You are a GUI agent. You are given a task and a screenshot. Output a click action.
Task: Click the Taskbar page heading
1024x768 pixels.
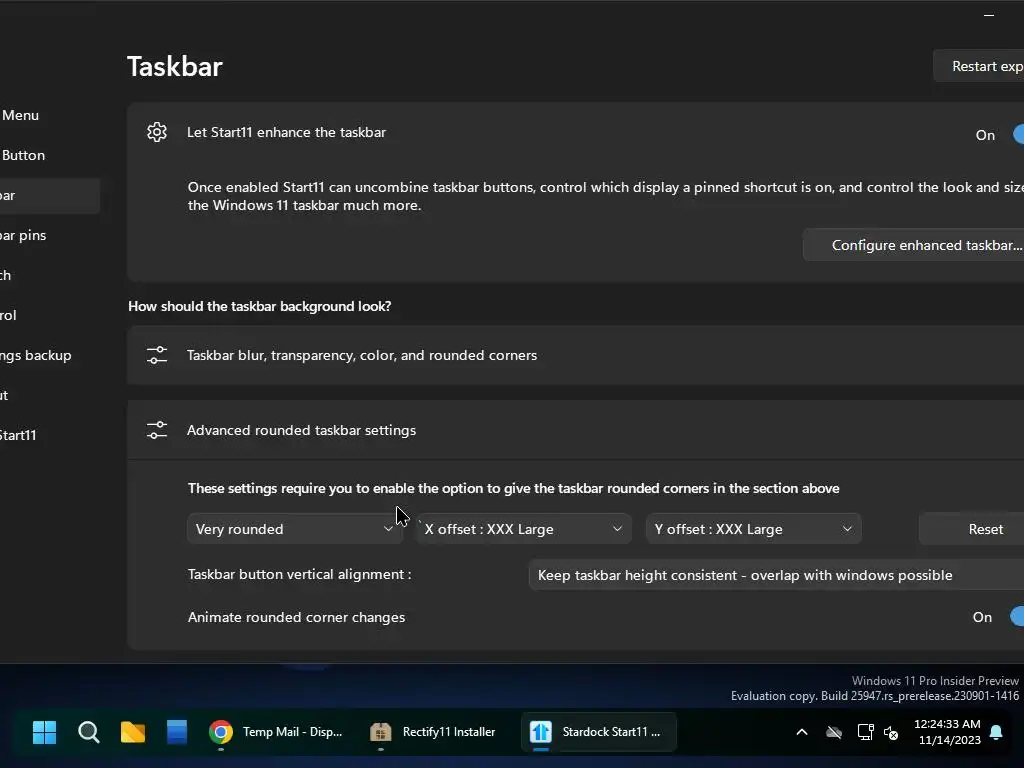click(174, 67)
